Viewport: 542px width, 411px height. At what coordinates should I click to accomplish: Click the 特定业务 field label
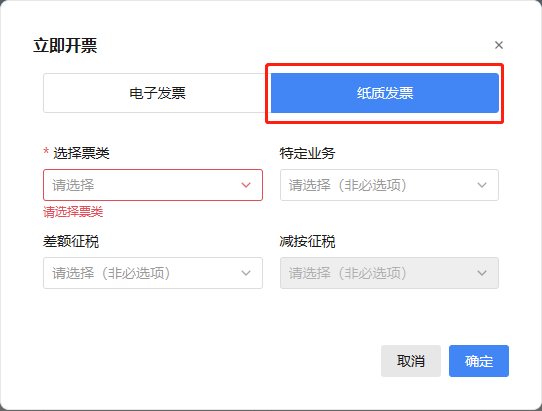307,153
